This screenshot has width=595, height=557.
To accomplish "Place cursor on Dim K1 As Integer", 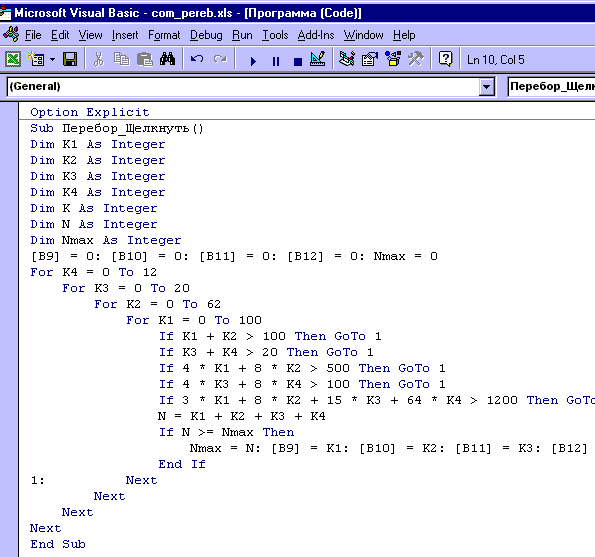I will coord(98,144).
